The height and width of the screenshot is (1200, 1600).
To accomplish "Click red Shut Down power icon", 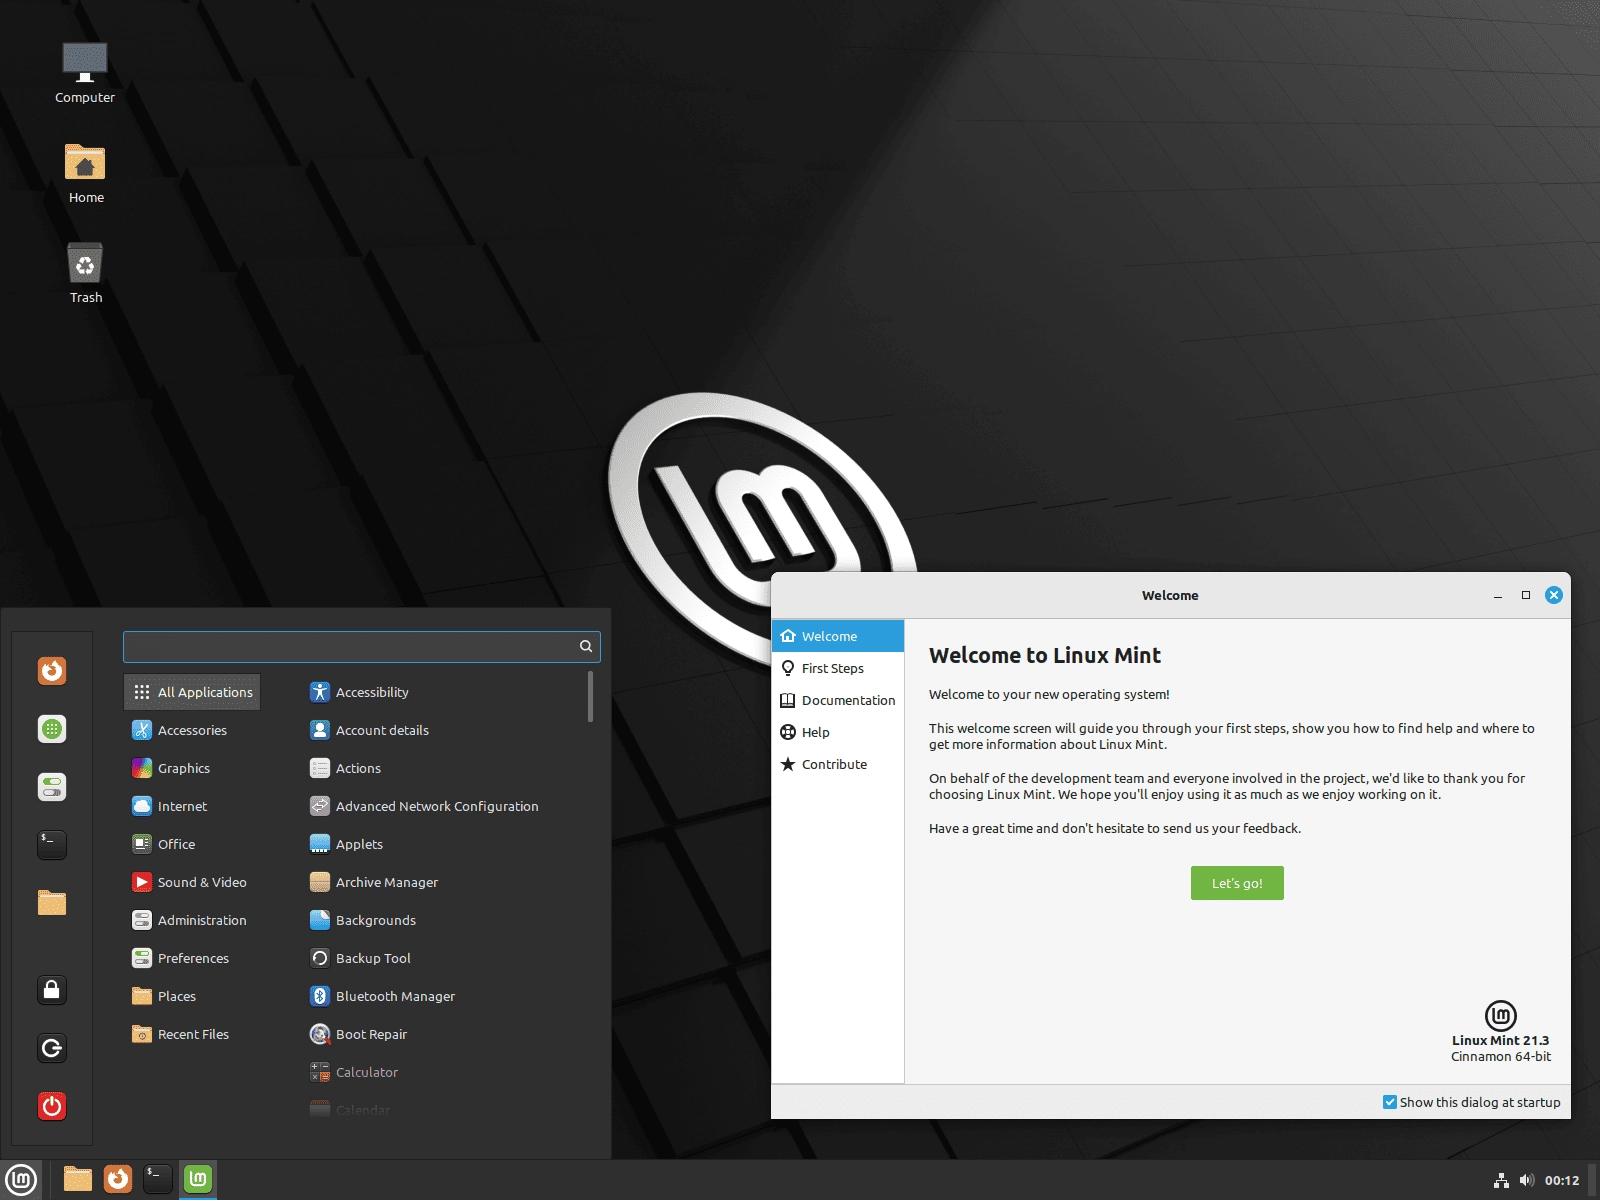I will click(x=52, y=1106).
